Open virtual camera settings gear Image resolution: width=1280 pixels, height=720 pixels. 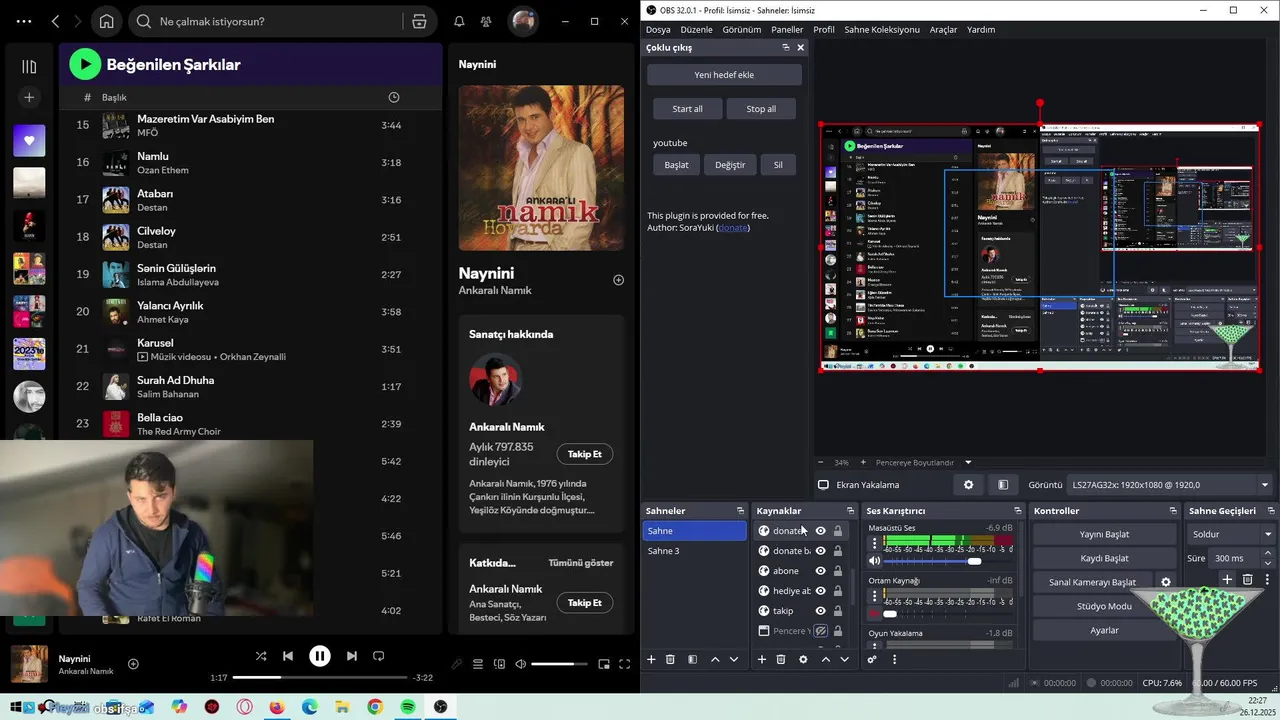[1165, 582]
